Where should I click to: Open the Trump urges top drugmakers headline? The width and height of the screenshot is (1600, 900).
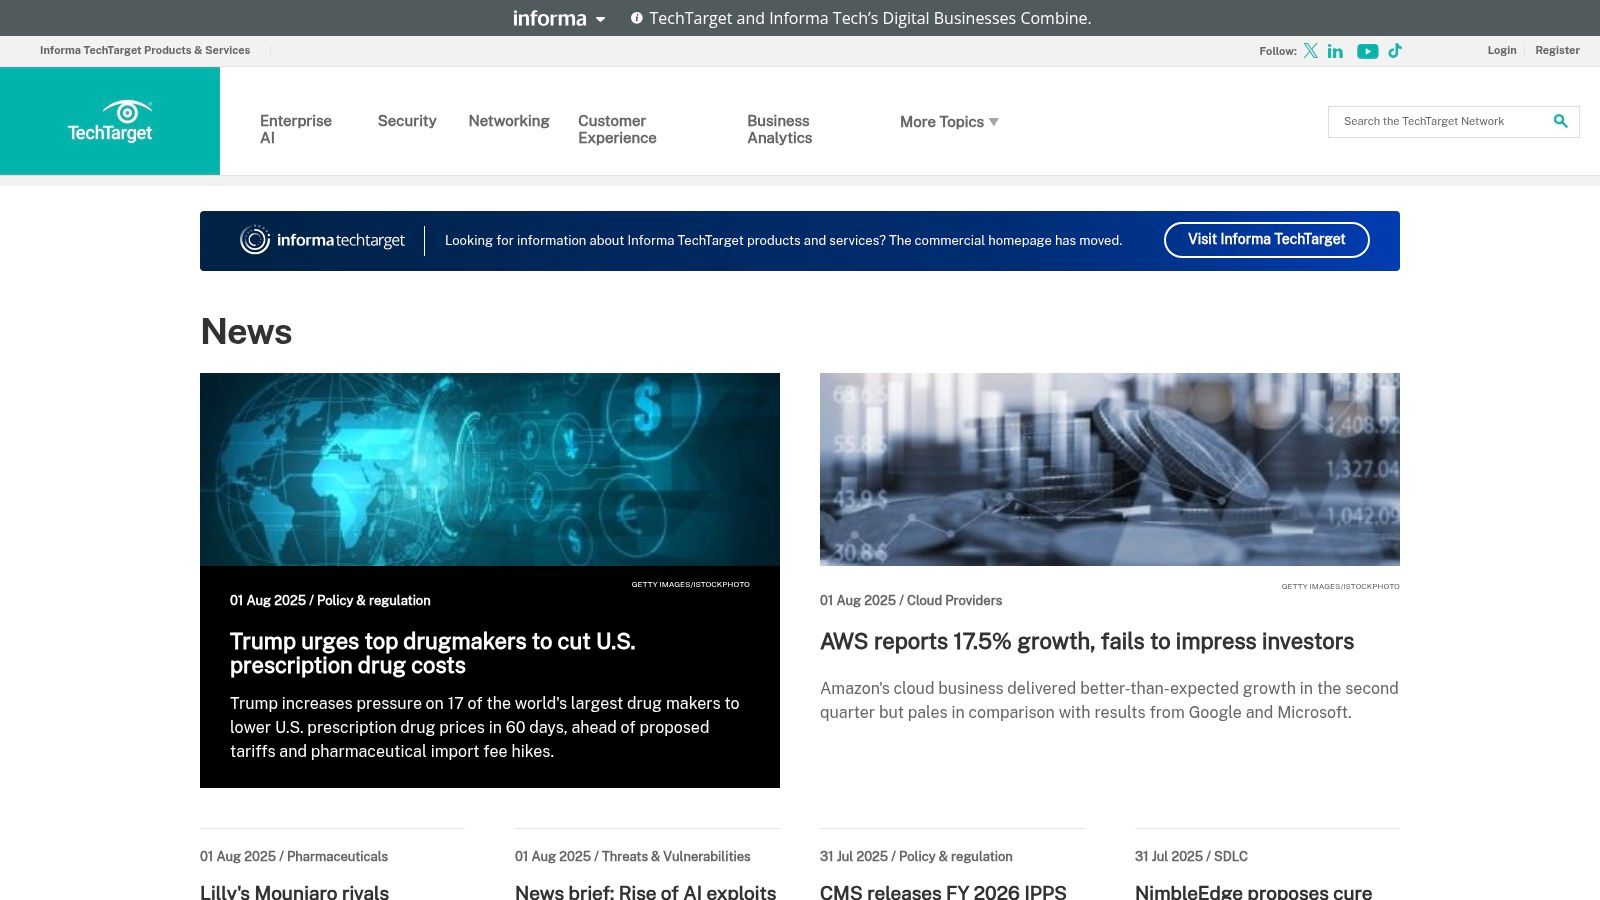tap(432, 653)
